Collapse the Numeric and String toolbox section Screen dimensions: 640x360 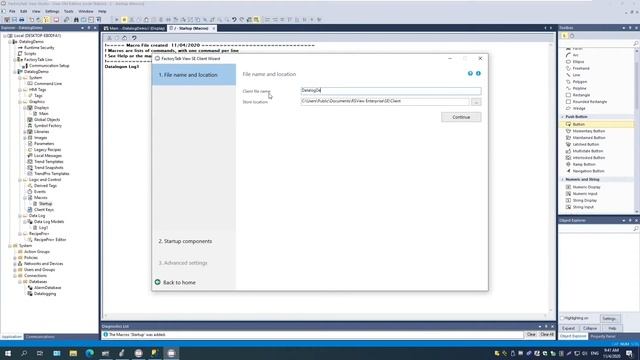click(x=563, y=180)
